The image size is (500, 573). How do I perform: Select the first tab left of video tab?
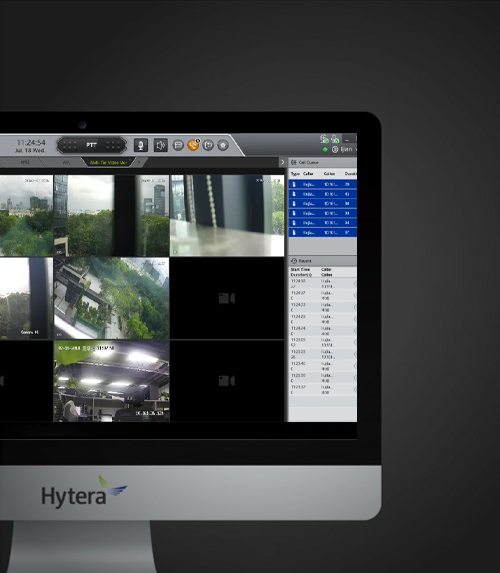coord(66,162)
